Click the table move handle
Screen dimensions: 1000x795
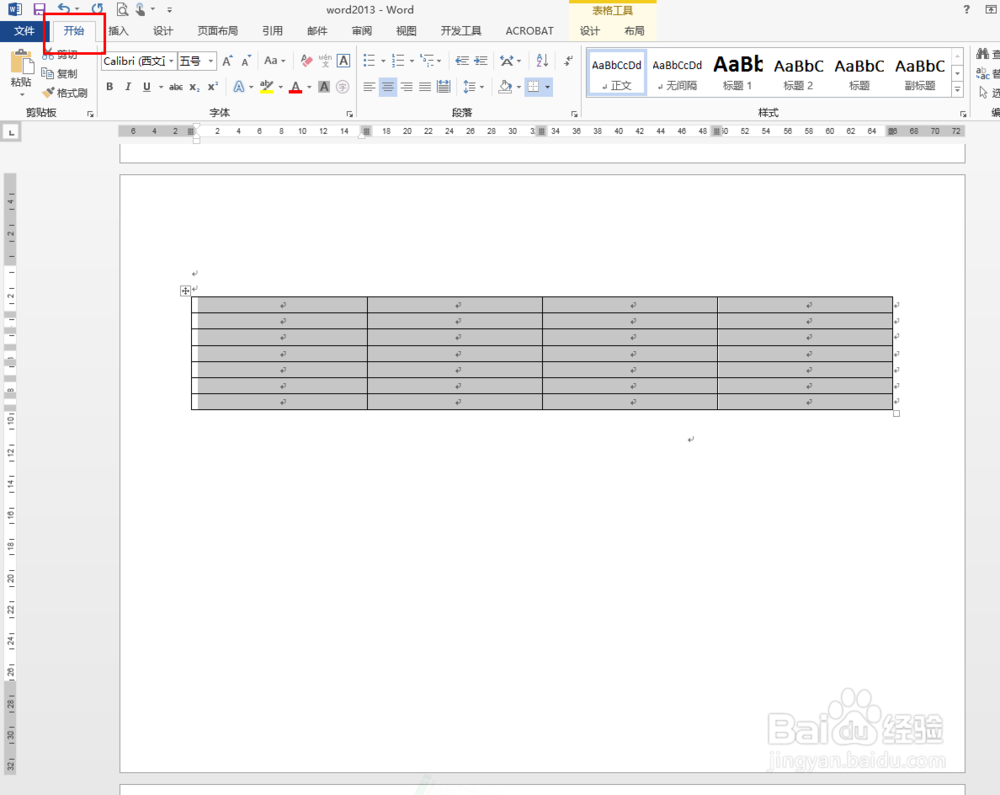point(185,291)
